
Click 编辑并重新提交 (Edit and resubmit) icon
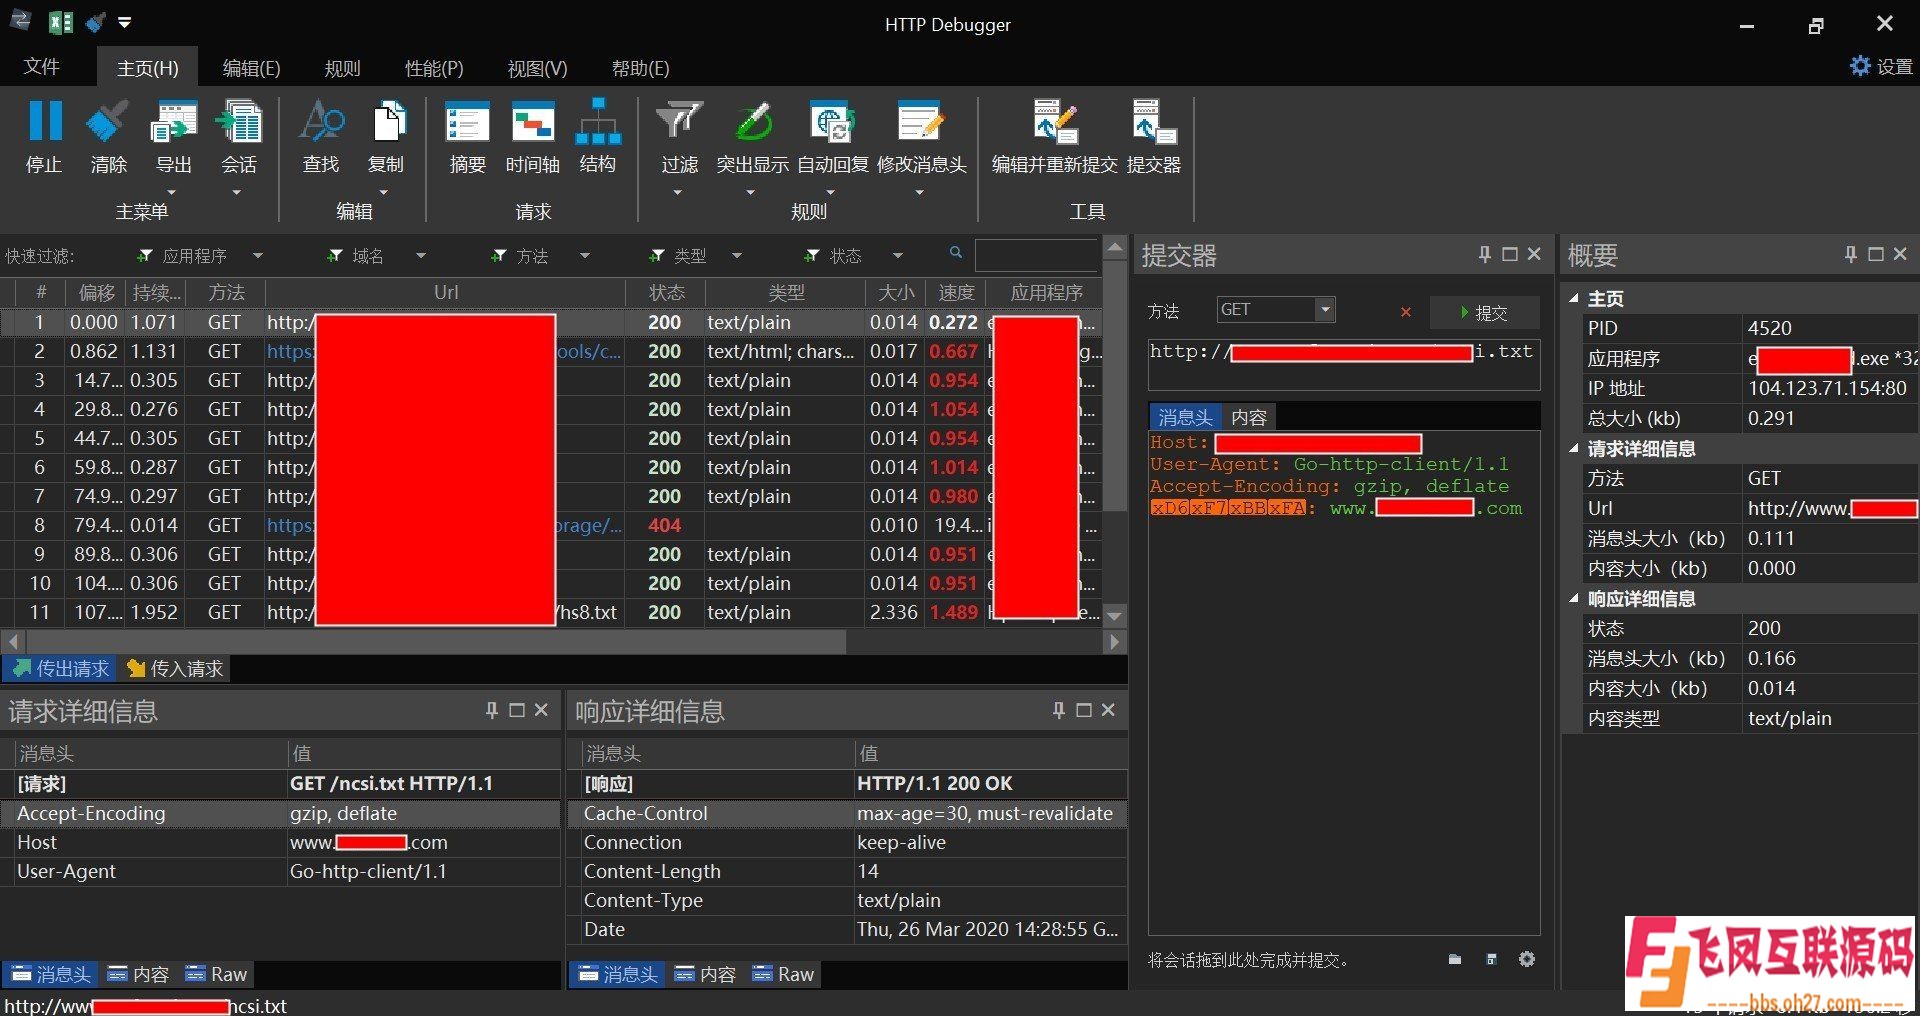pos(1054,122)
